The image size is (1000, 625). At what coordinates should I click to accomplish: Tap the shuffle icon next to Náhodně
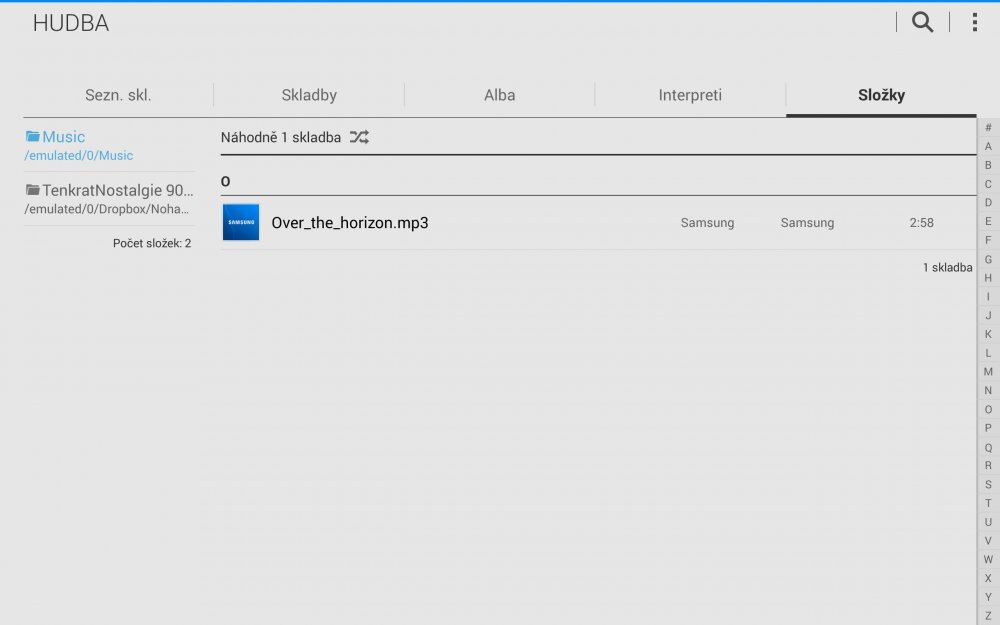[x=359, y=137]
